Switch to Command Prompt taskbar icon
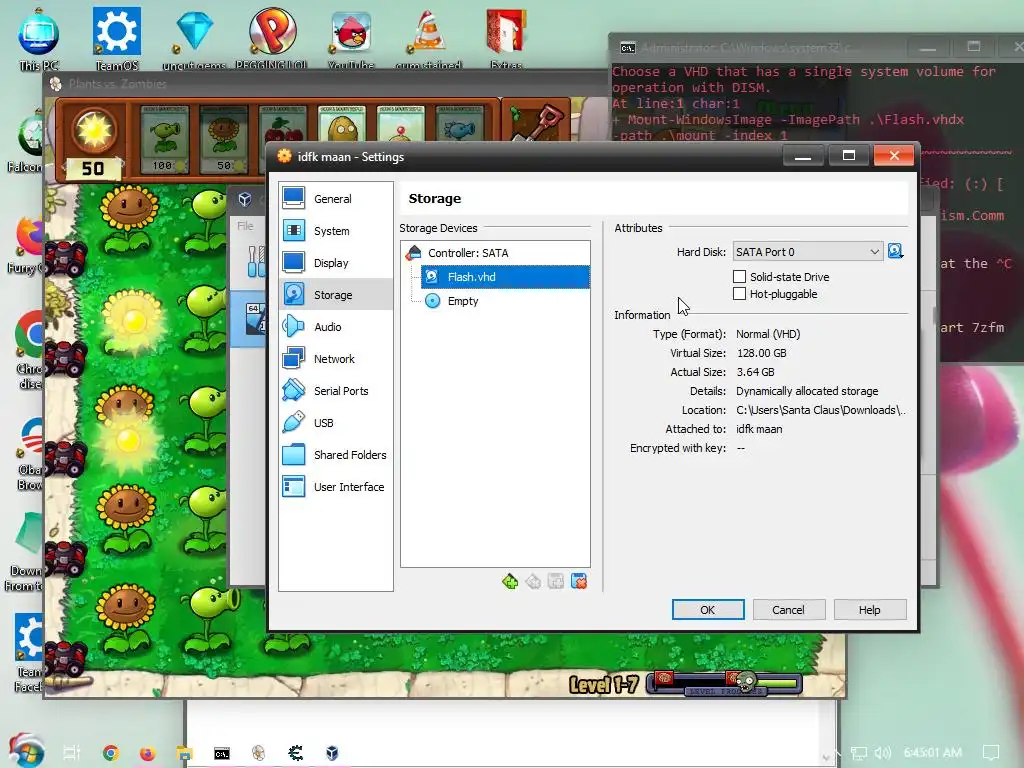This screenshot has width=1024, height=768. coord(222,753)
